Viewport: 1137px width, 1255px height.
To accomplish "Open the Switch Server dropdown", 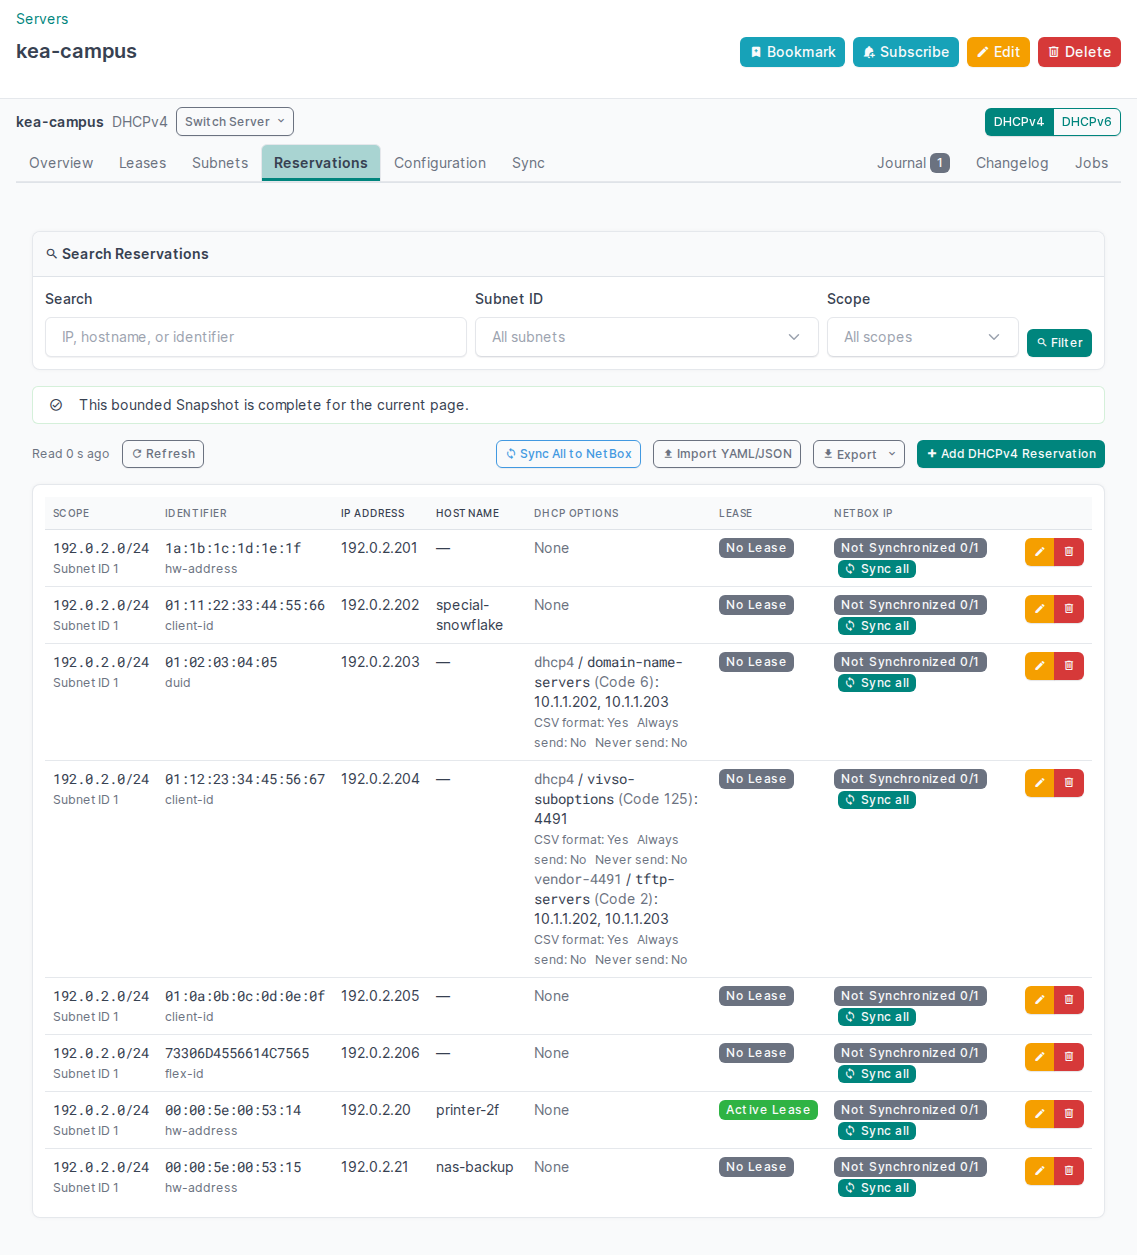I will tap(235, 122).
